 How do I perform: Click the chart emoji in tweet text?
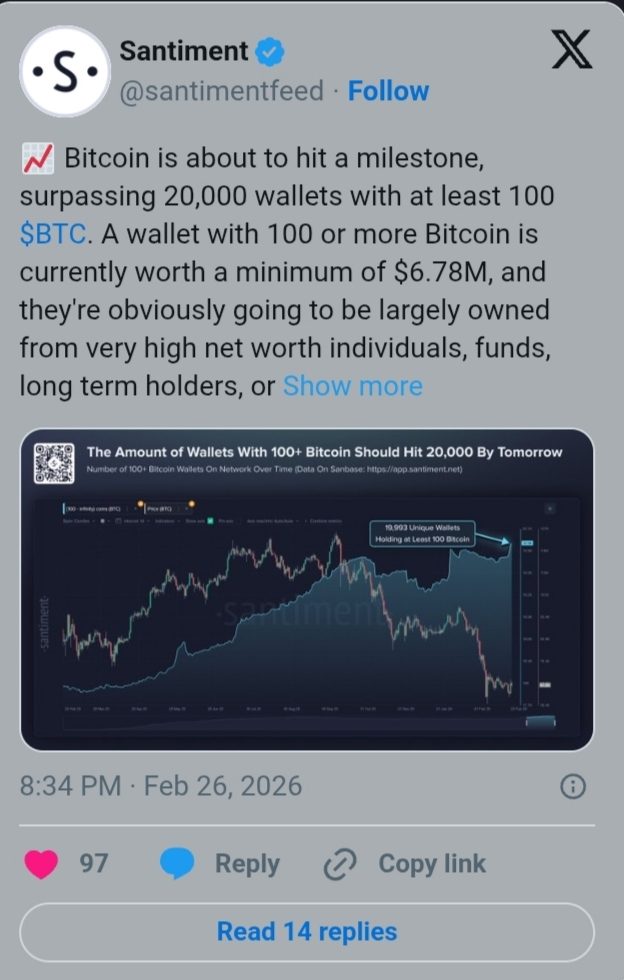[38, 158]
